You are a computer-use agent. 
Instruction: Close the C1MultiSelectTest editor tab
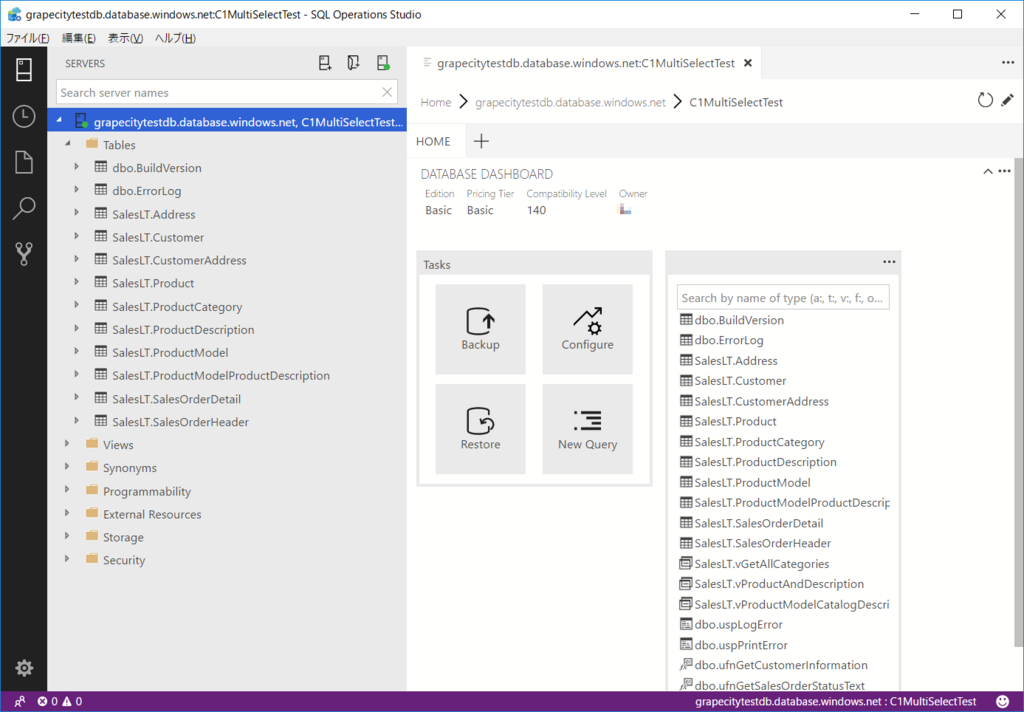pos(748,63)
